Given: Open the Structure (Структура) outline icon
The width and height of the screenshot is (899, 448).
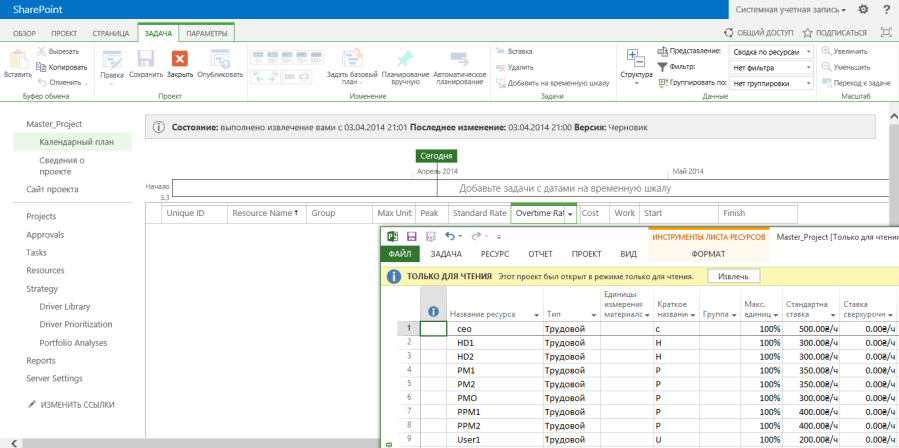Looking at the screenshot, I should coord(636,59).
